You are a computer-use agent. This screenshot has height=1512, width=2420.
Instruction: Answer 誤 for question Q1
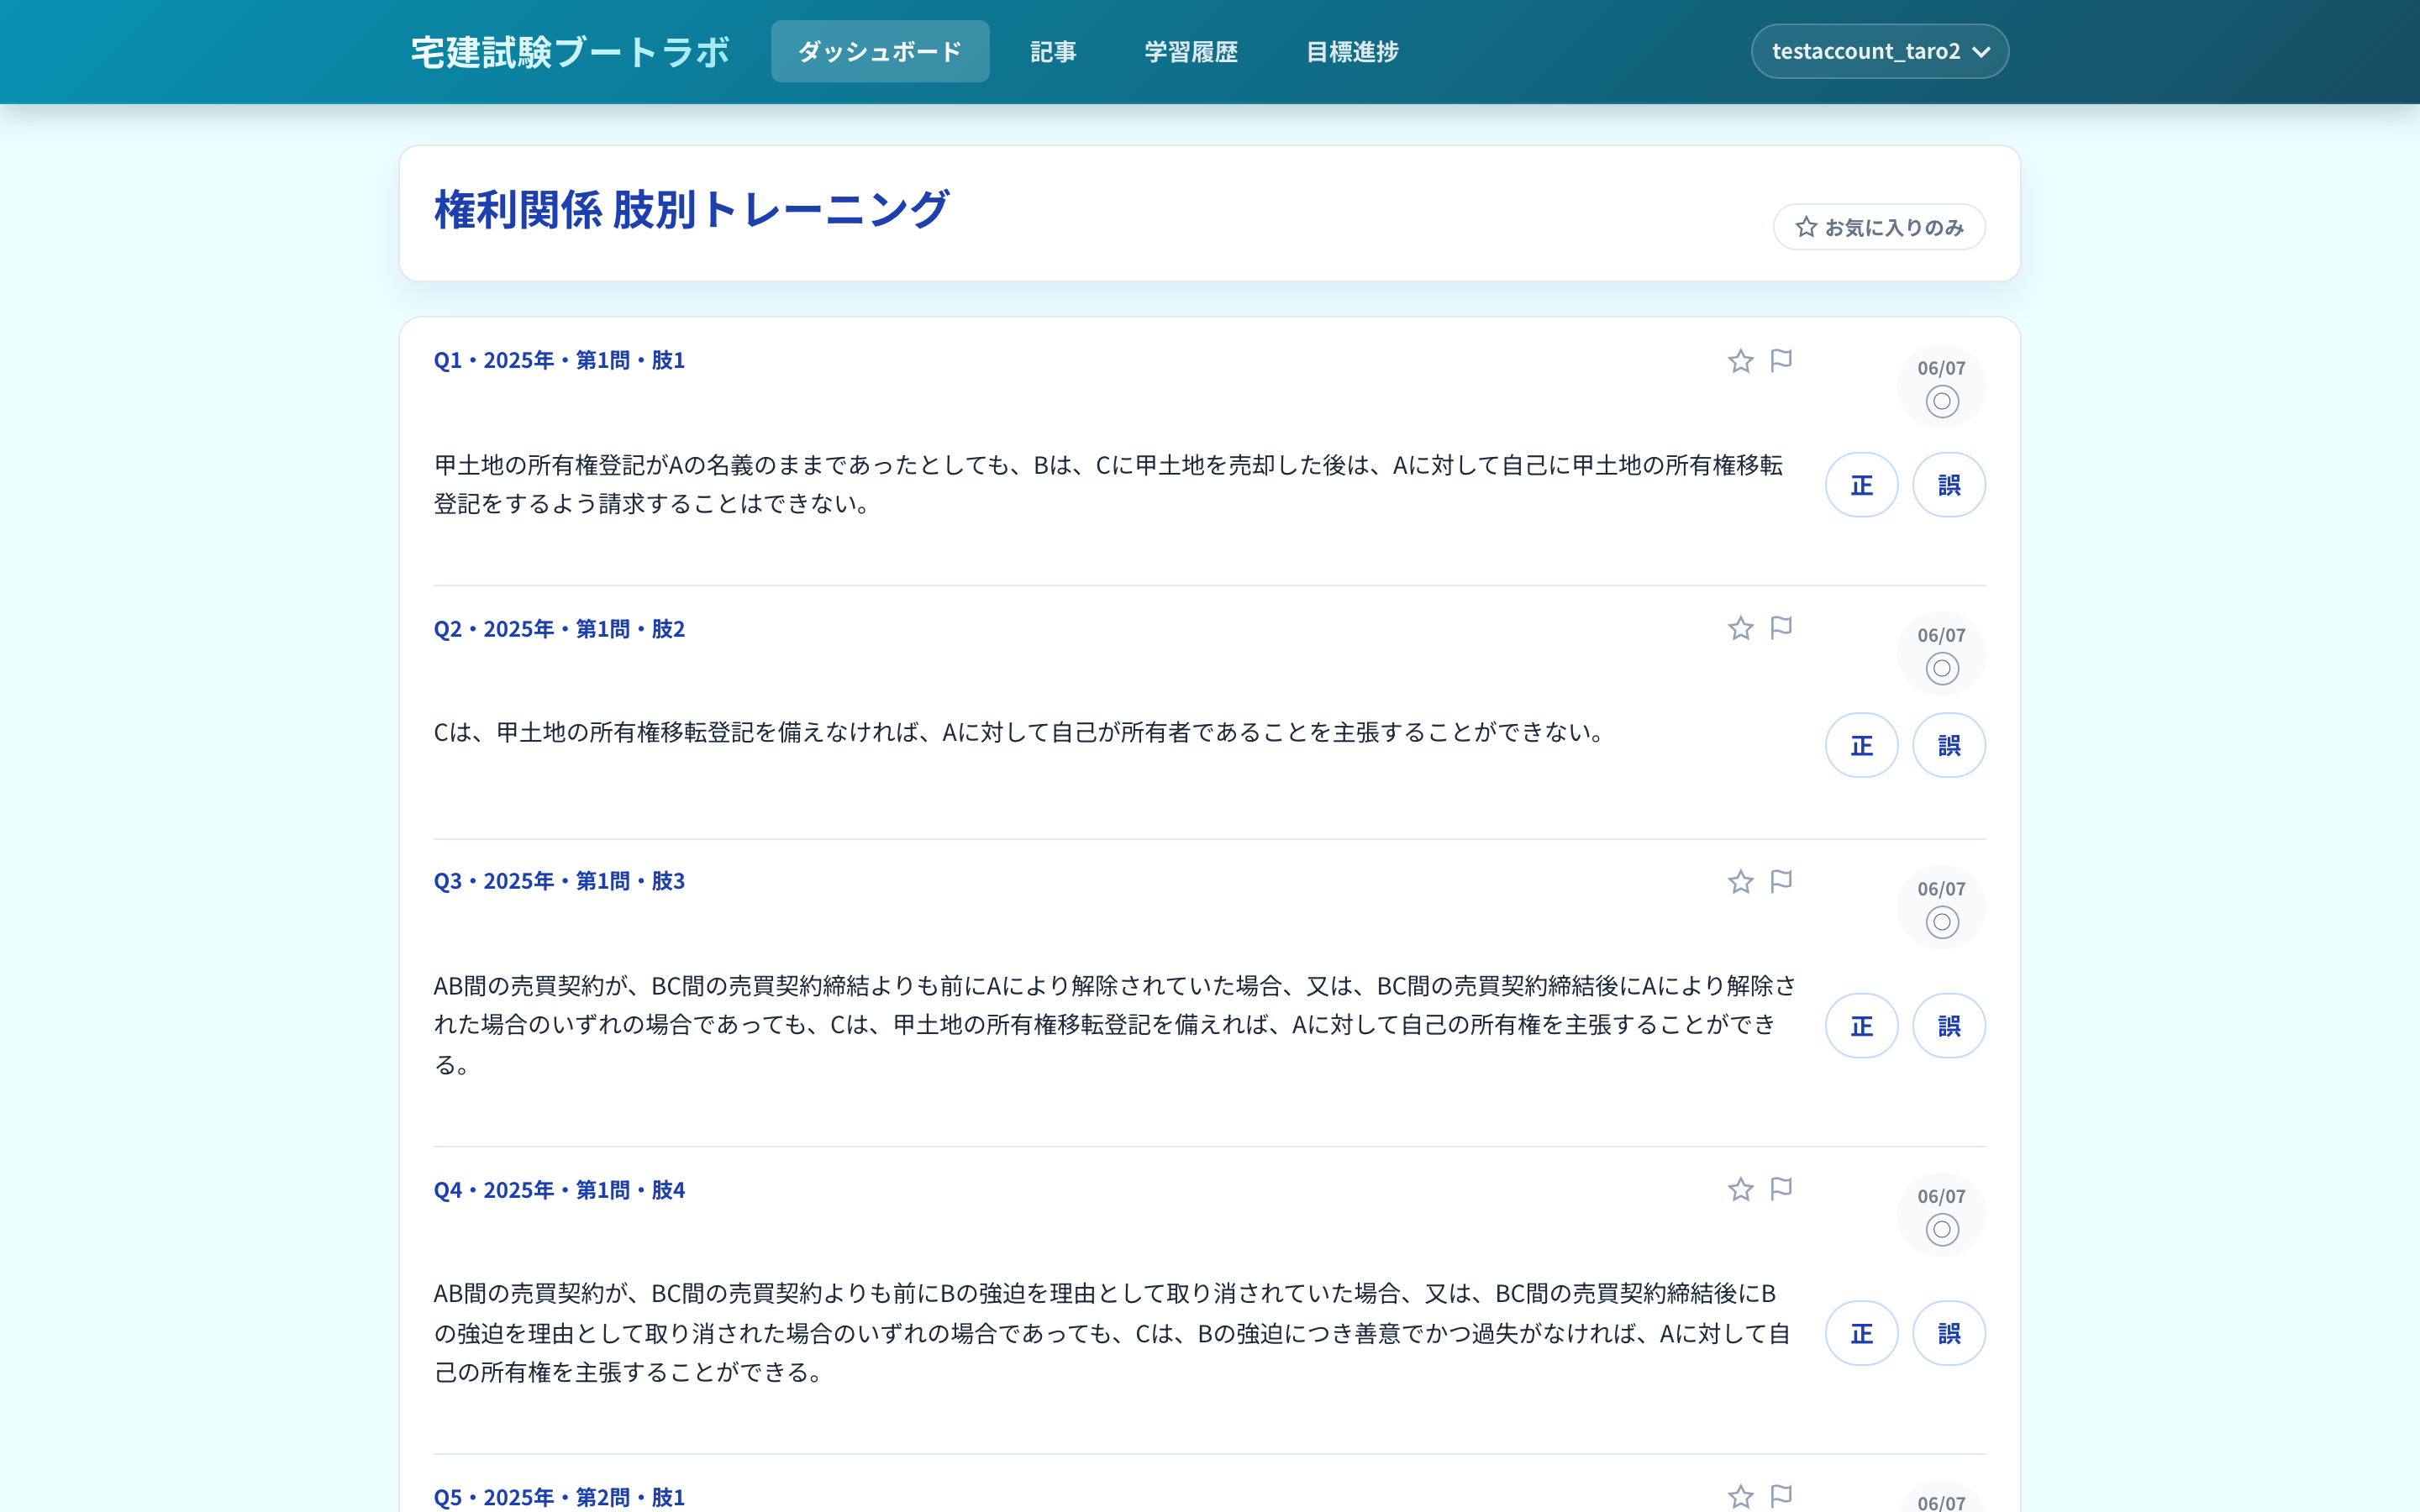click(1949, 485)
